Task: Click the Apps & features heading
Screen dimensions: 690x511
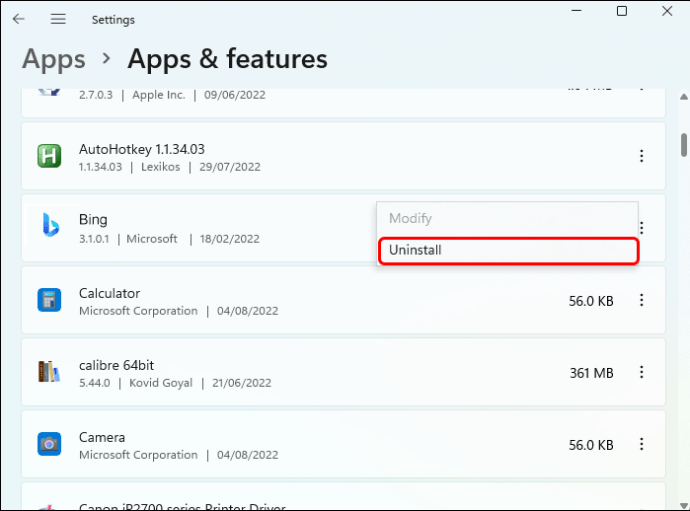Action: point(227,59)
